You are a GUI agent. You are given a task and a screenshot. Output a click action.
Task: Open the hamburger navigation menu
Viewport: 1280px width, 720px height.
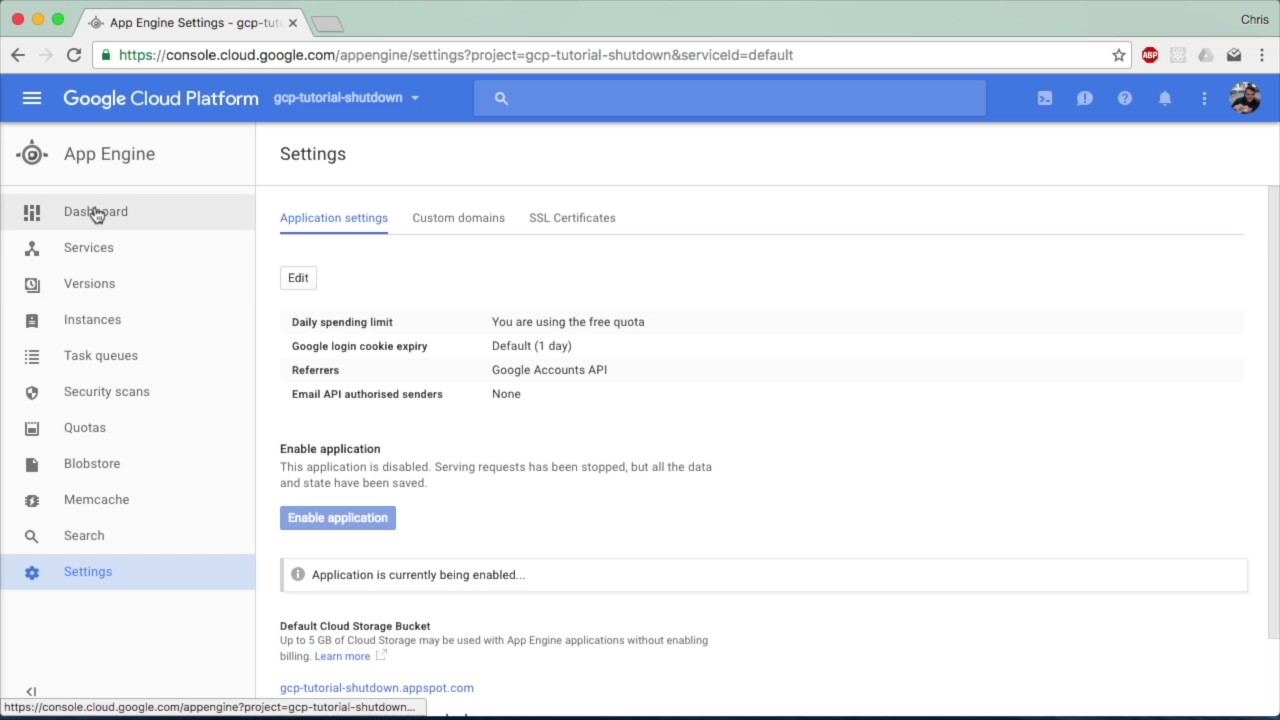tap(32, 98)
